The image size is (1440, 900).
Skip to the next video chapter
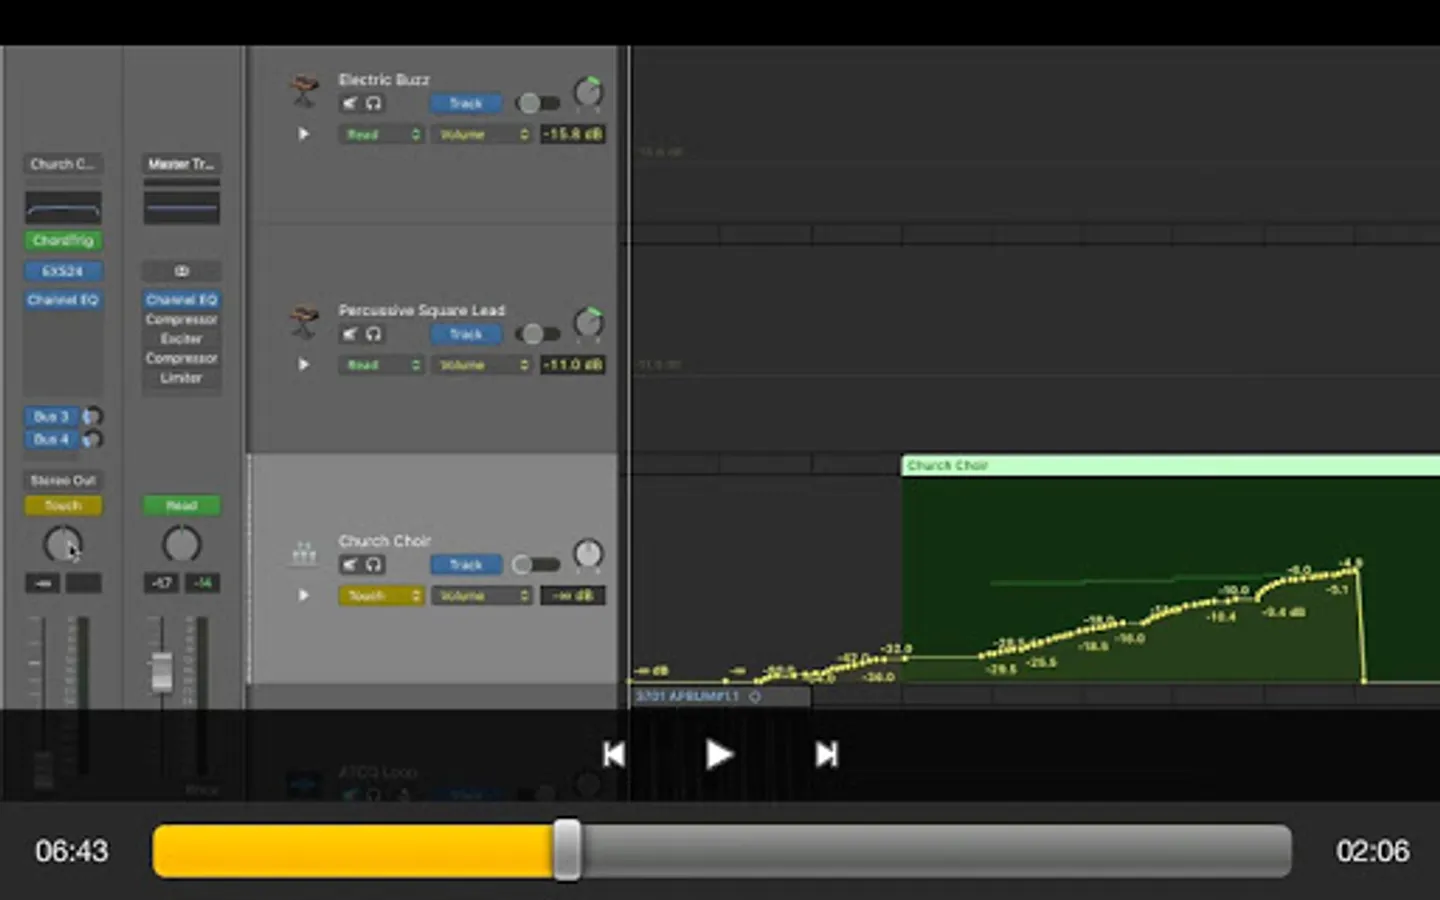click(x=826, y=754)
